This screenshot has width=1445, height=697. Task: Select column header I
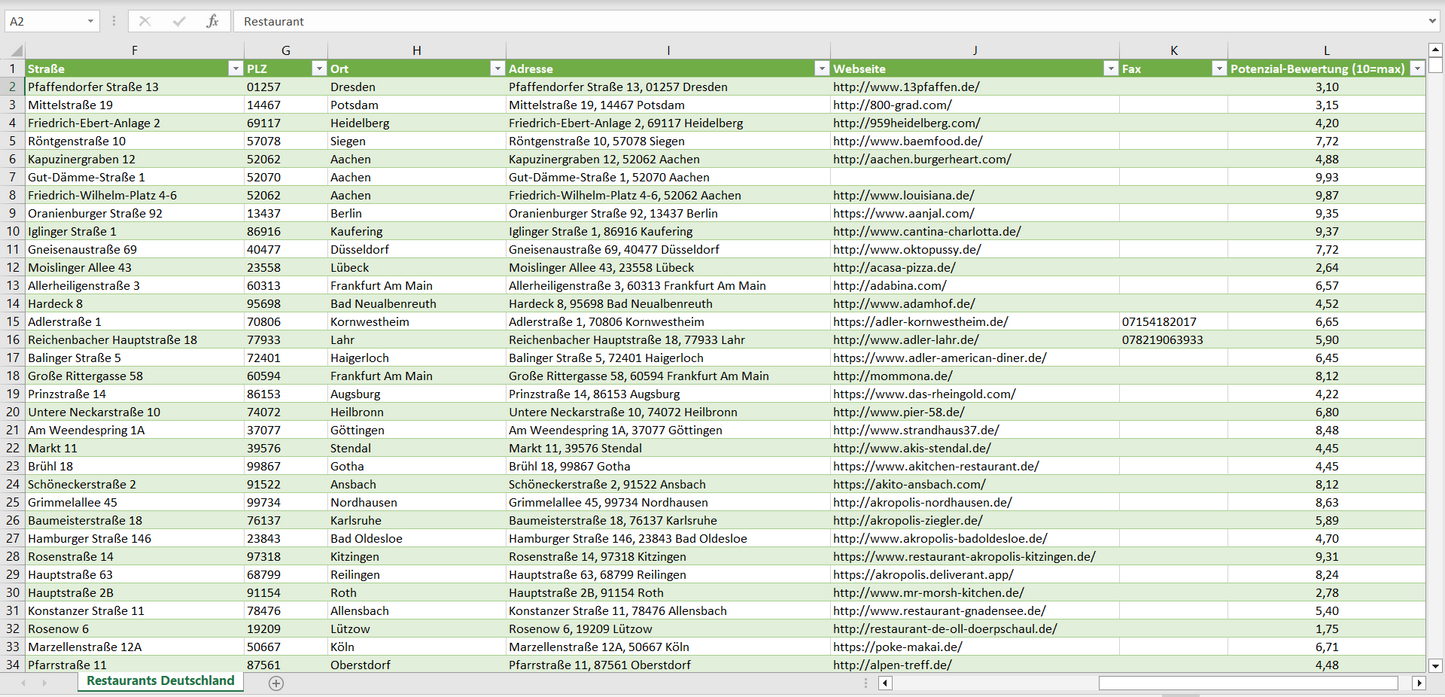(x=668, y=50)
